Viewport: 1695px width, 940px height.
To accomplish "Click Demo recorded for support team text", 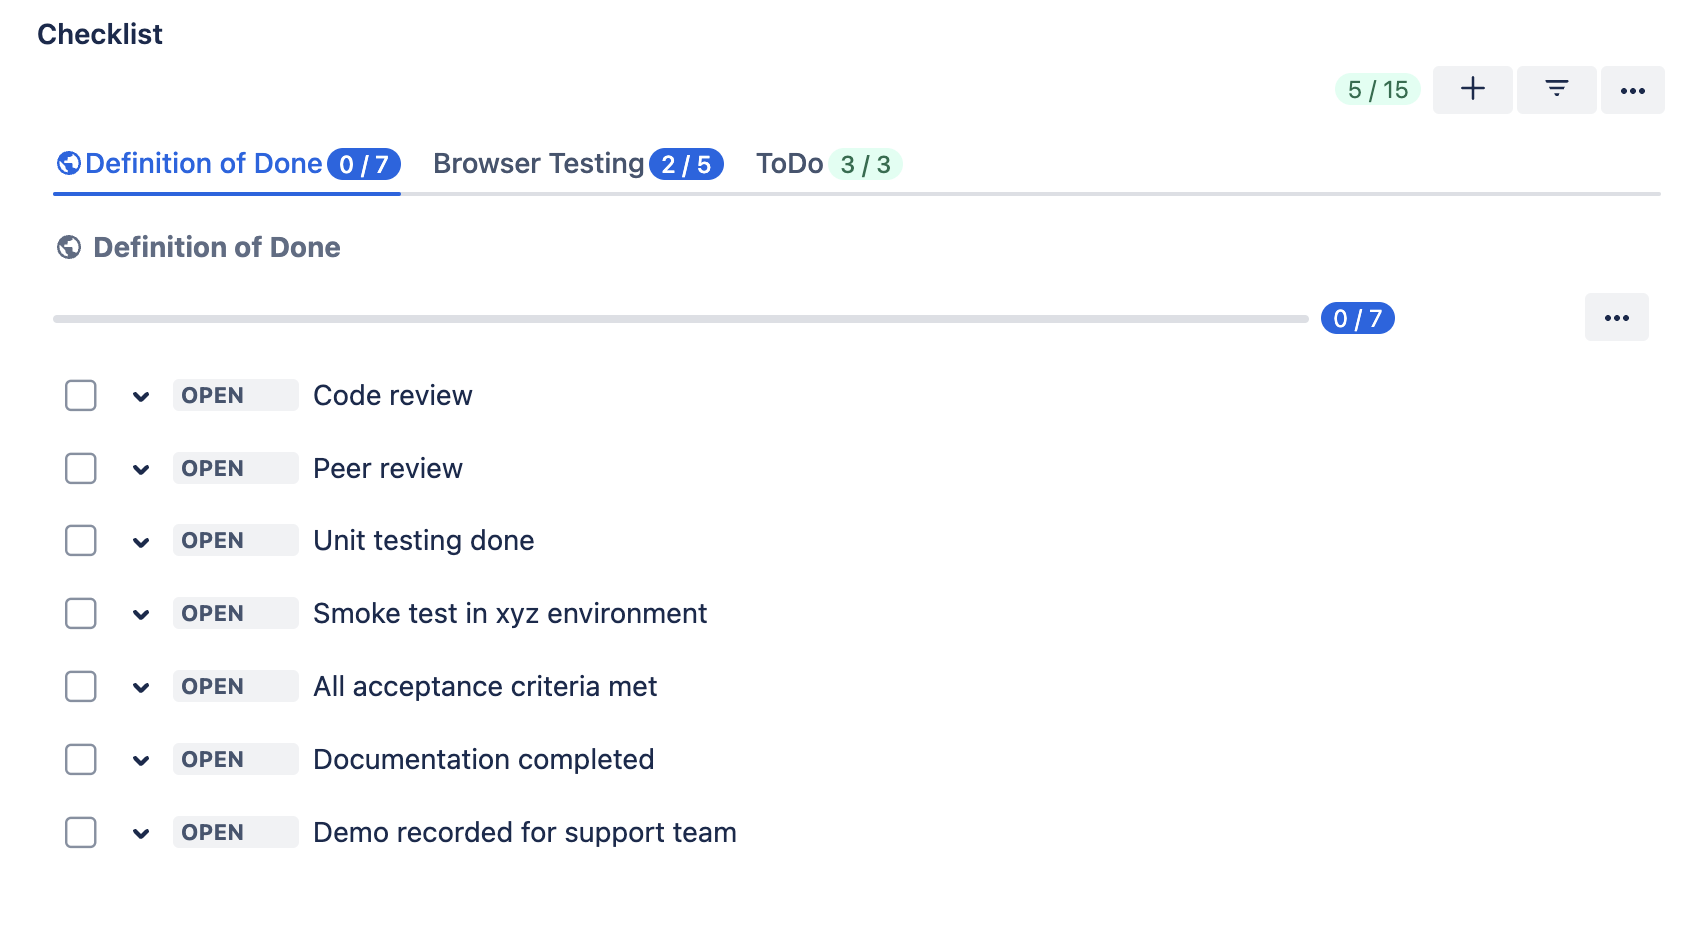I will pyautogui.click(x=525, y=833).
